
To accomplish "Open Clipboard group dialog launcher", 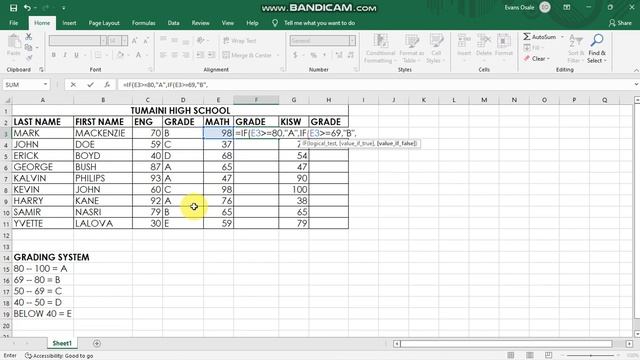I will coord(41,70).
